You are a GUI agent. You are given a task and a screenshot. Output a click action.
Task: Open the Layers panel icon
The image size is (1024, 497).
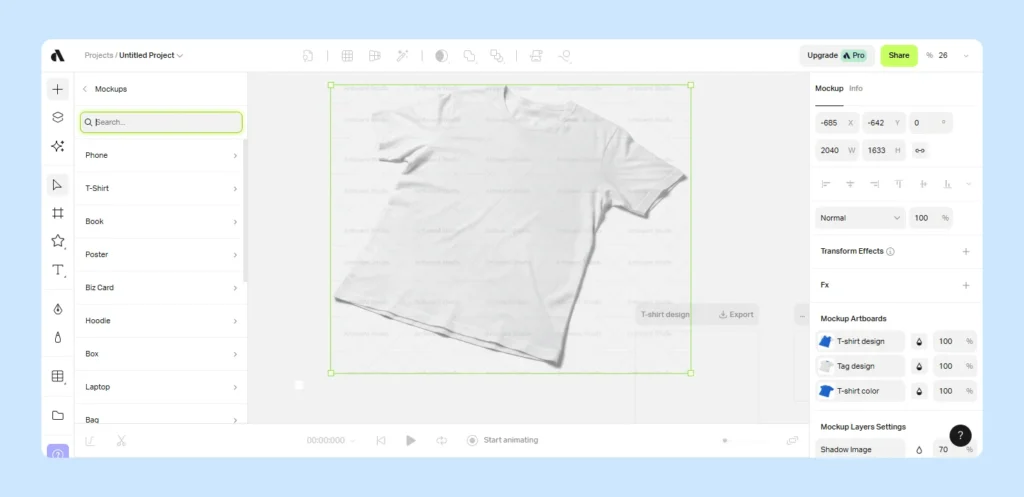58,118
